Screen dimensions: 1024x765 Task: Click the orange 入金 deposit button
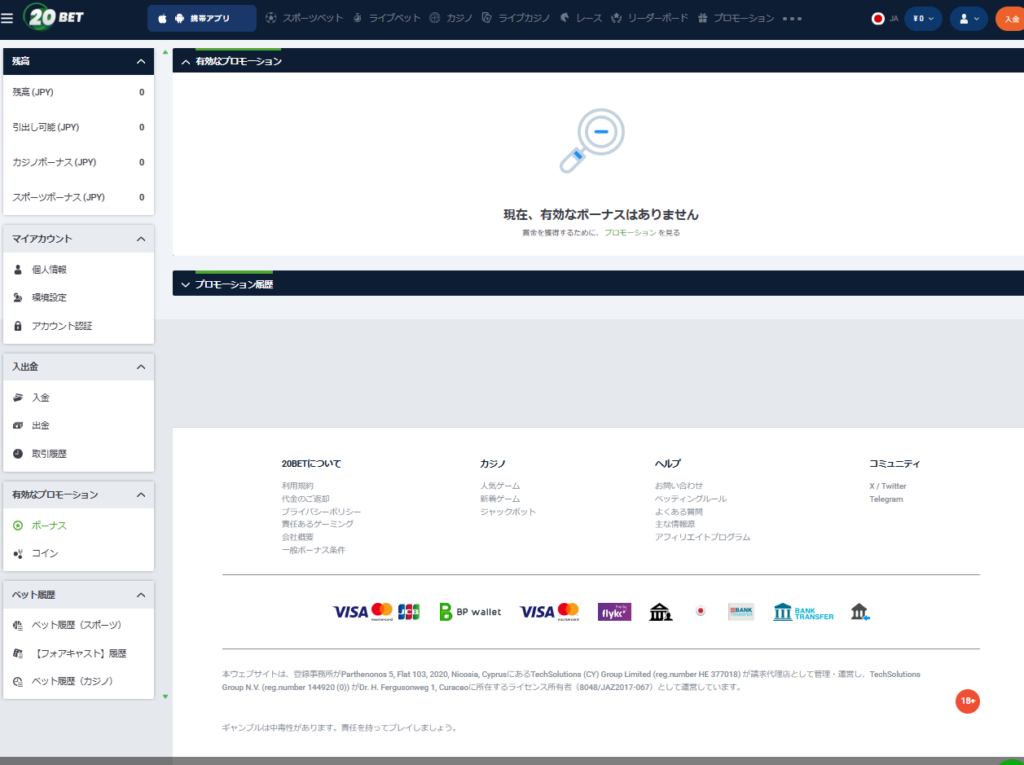(x=1010, y=18)
